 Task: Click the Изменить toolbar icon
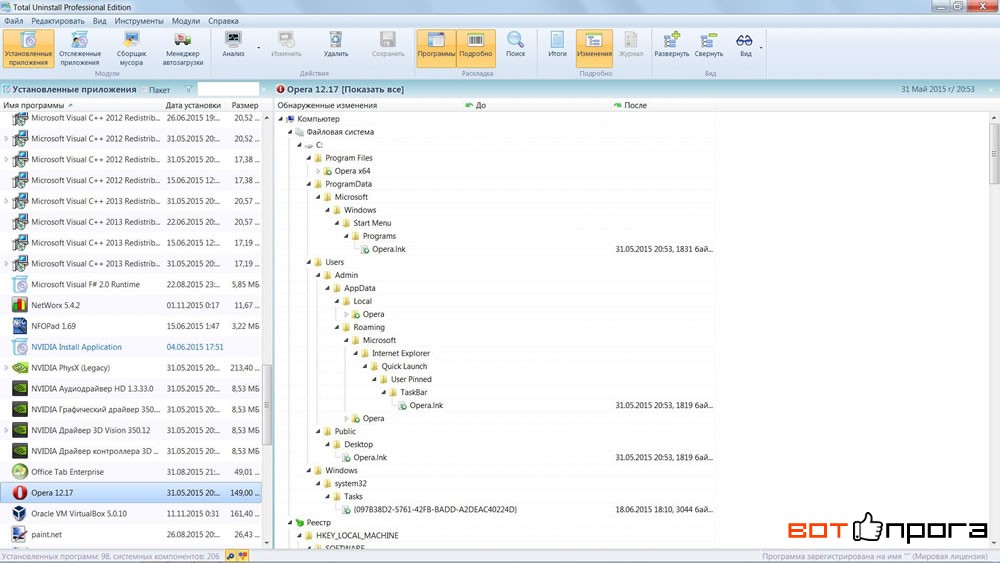point(286,45)
